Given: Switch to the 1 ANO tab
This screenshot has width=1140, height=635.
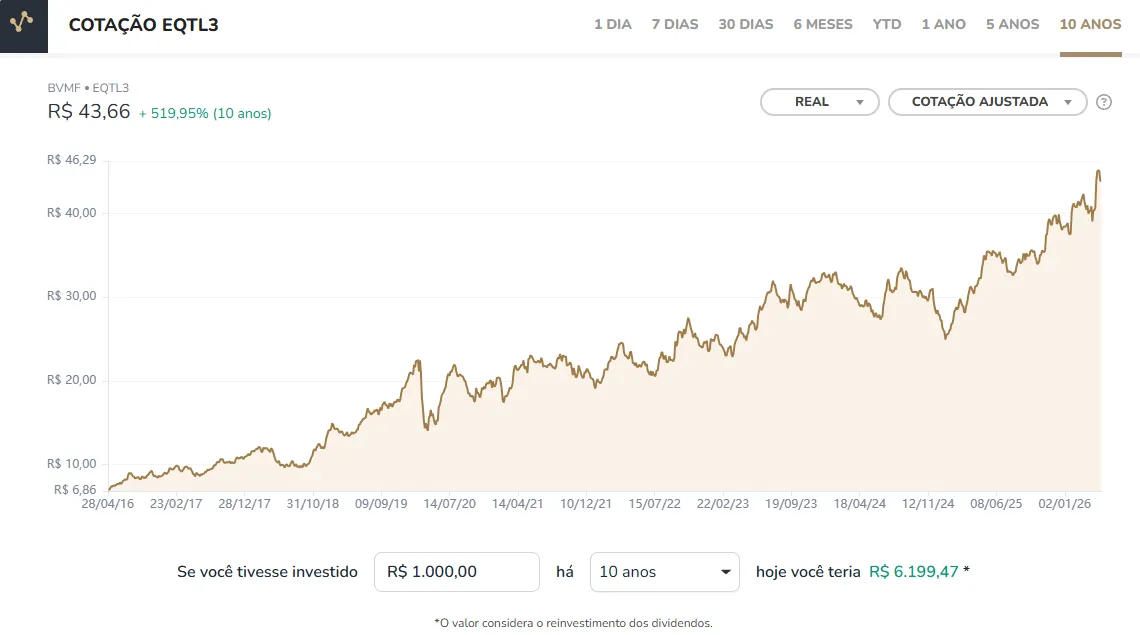Looking at the screenshot, I should (x=944, y=24).
